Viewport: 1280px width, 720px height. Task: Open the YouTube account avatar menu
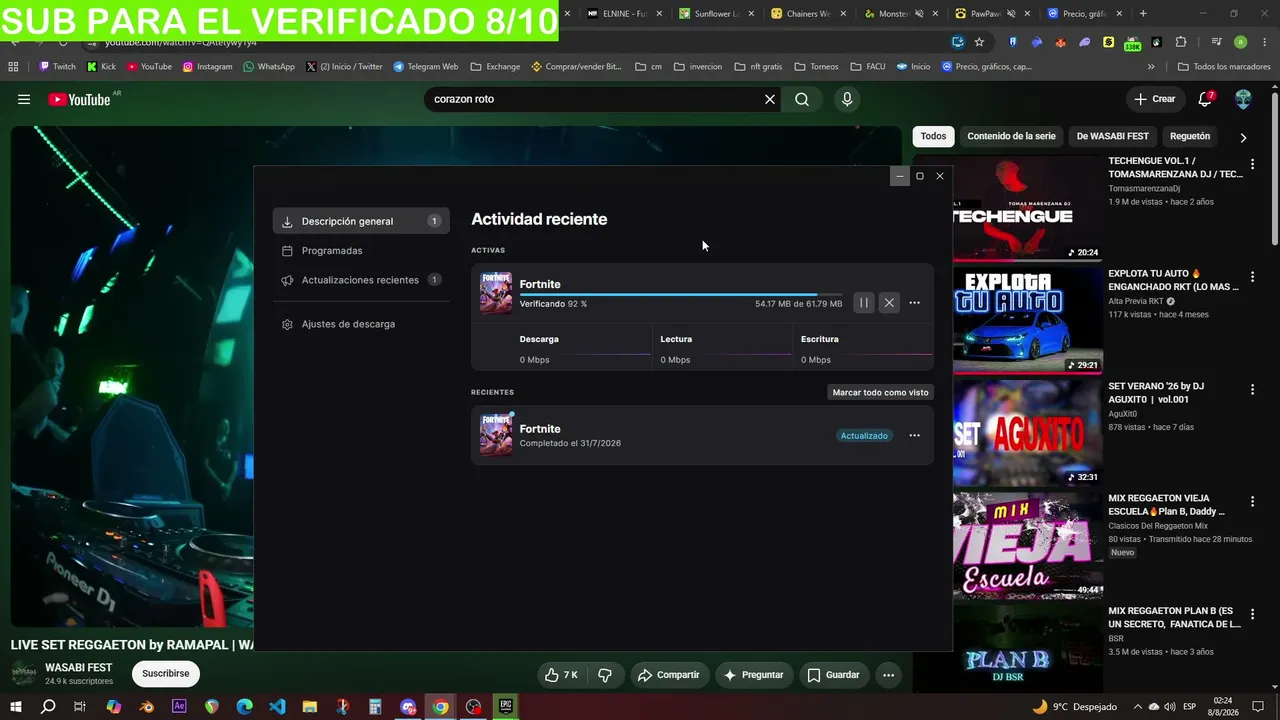(1243, 99)
